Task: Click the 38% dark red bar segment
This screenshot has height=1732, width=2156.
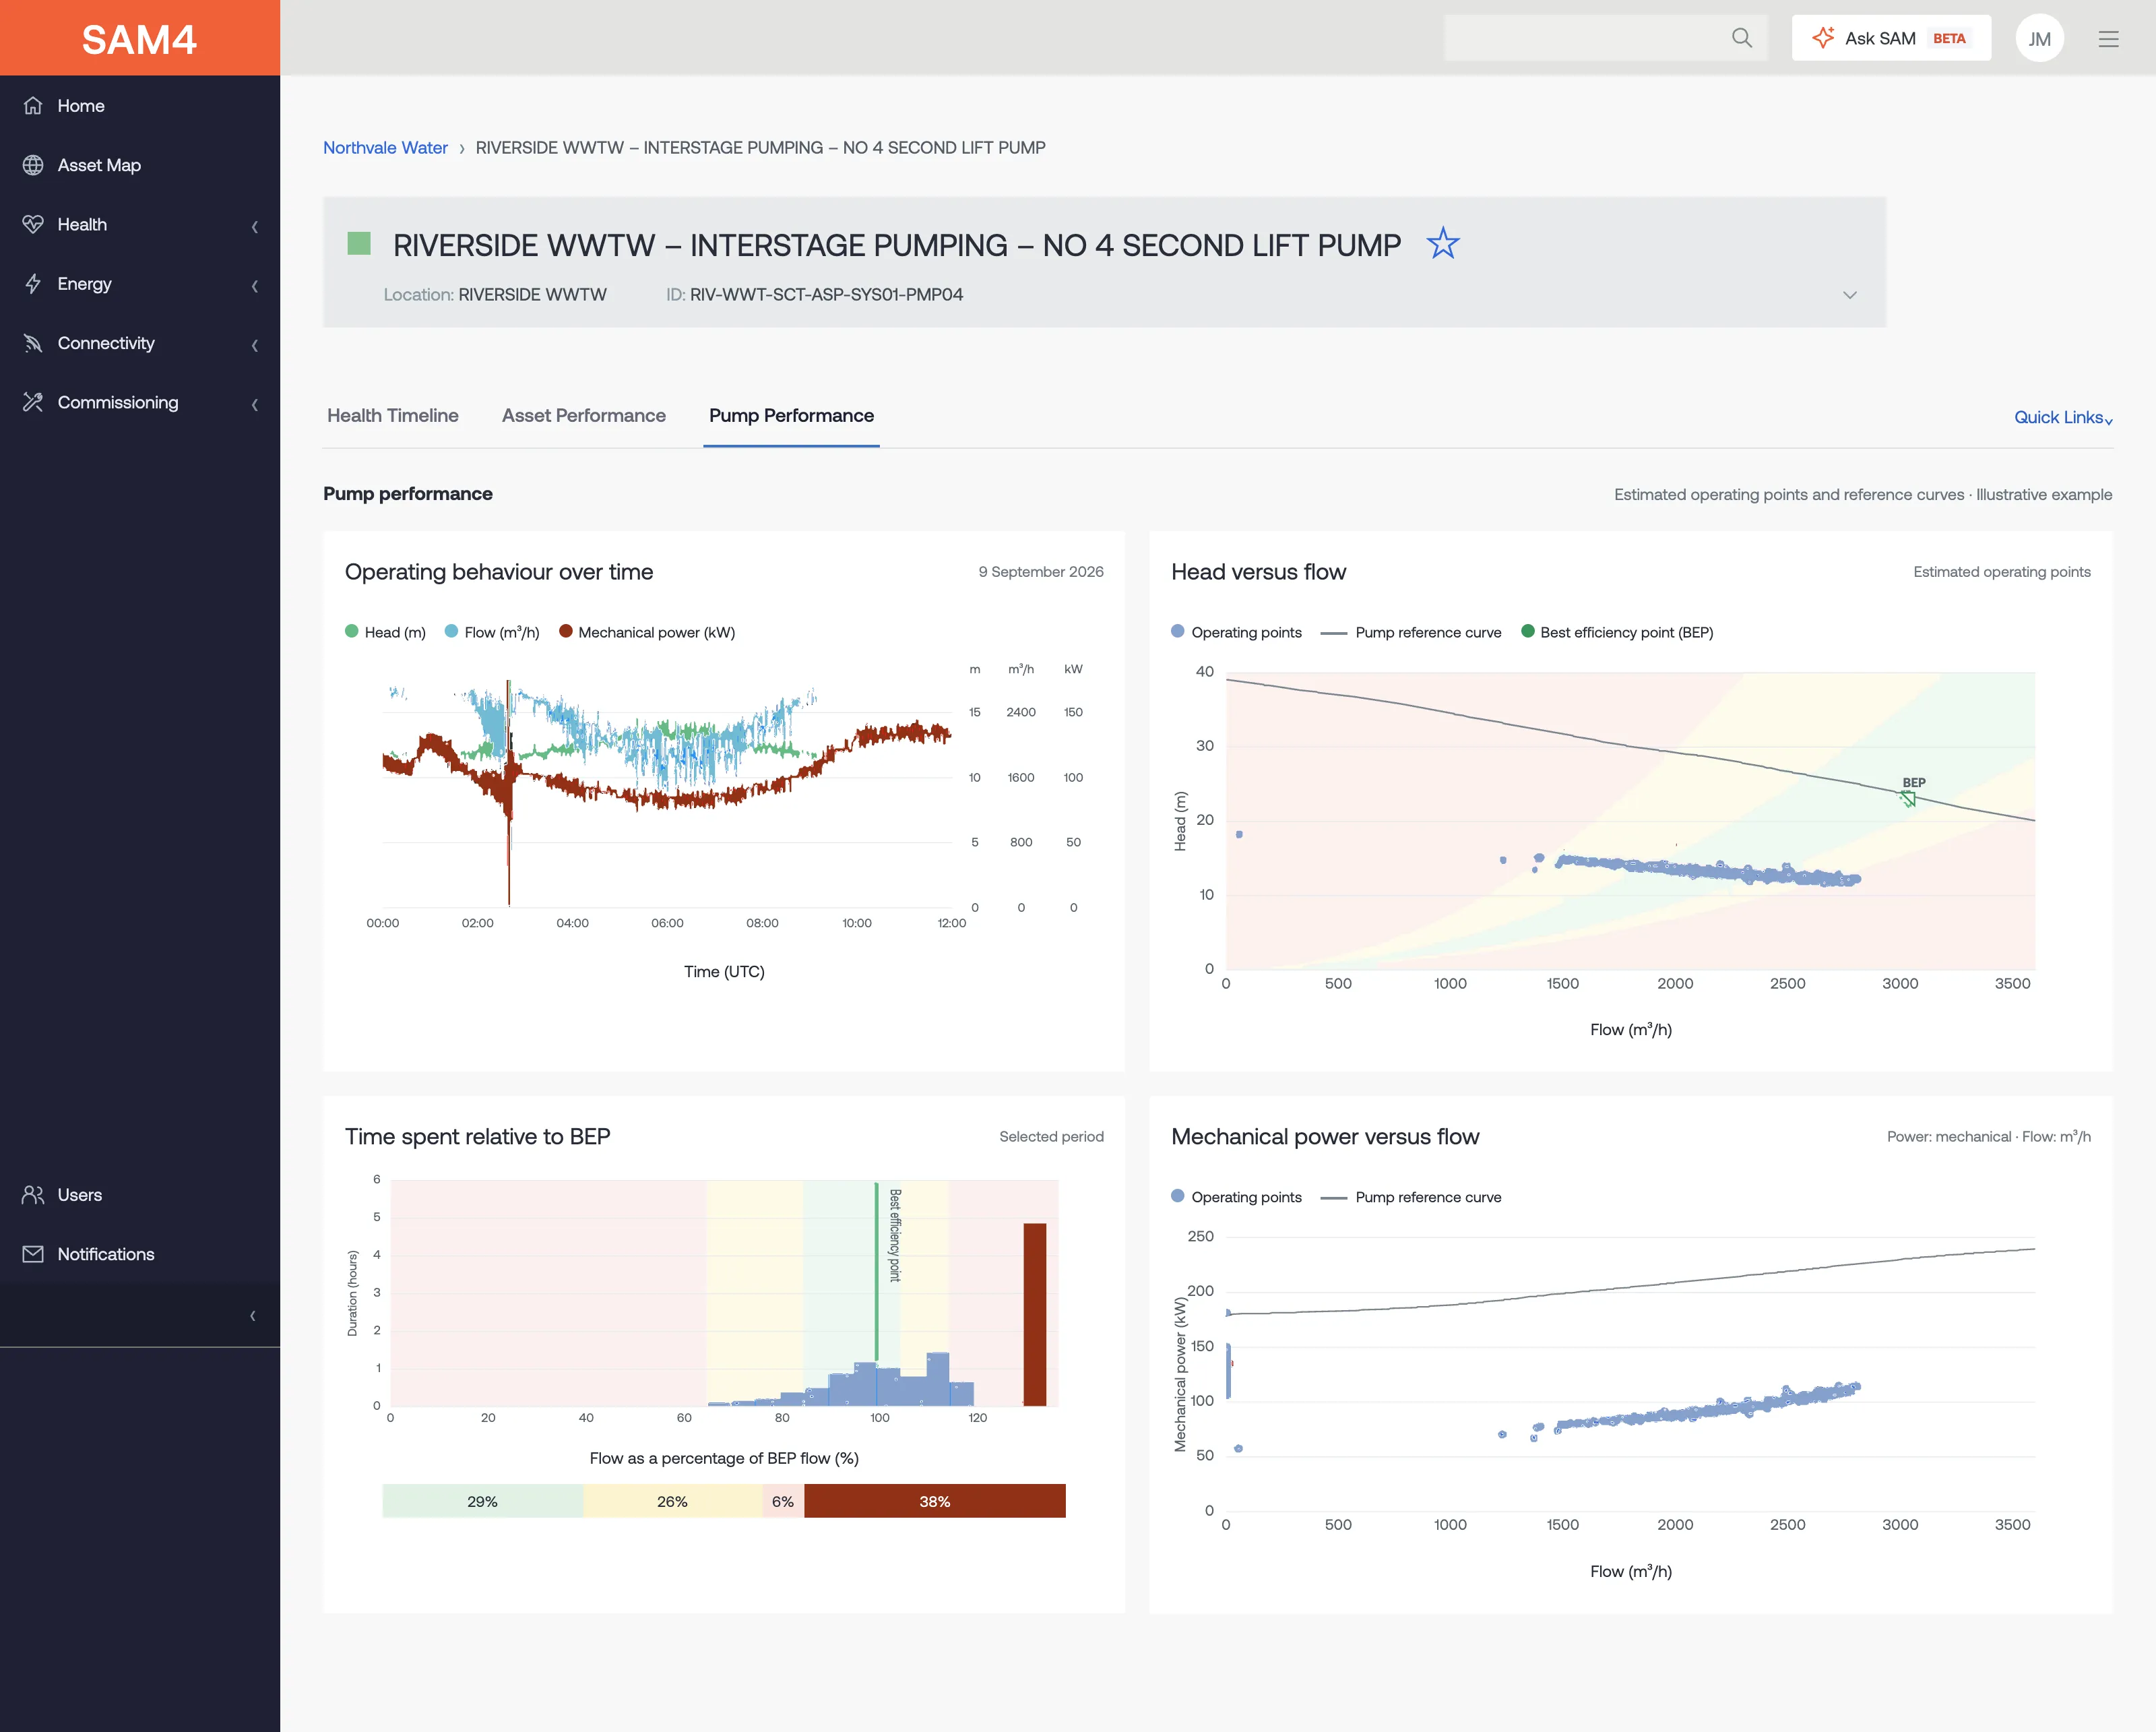Action: point(934,1501)
